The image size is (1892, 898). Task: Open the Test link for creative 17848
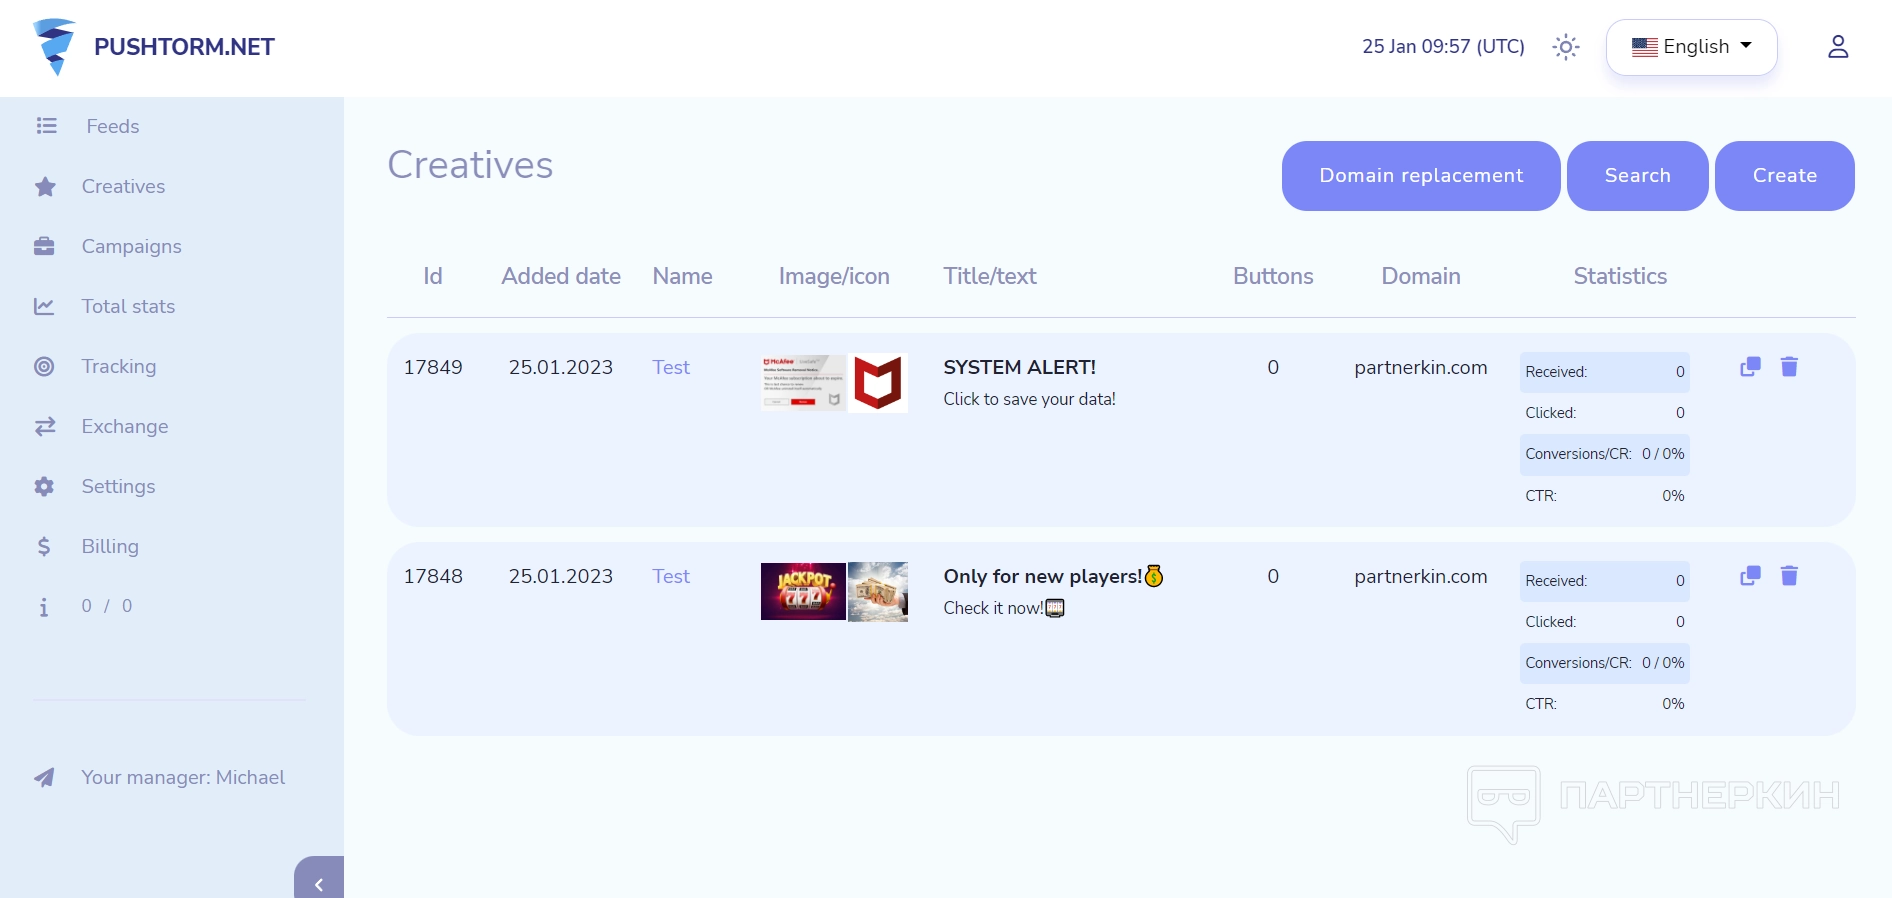click(671, 576)
